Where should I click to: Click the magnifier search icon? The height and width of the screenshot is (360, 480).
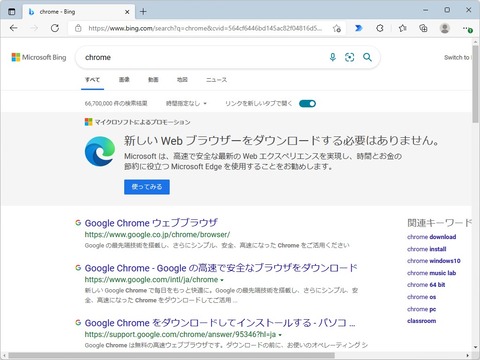click(367, 57)
